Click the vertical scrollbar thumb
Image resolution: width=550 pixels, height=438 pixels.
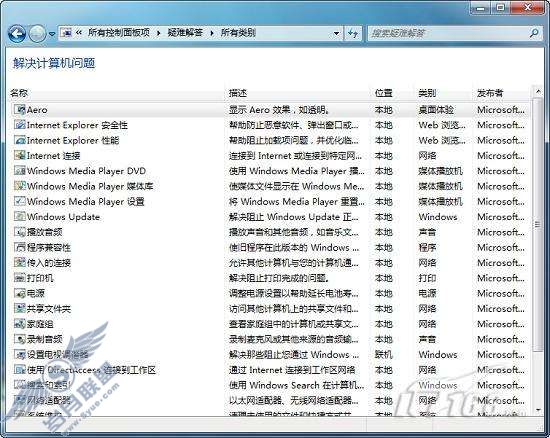tap(538, 224)
